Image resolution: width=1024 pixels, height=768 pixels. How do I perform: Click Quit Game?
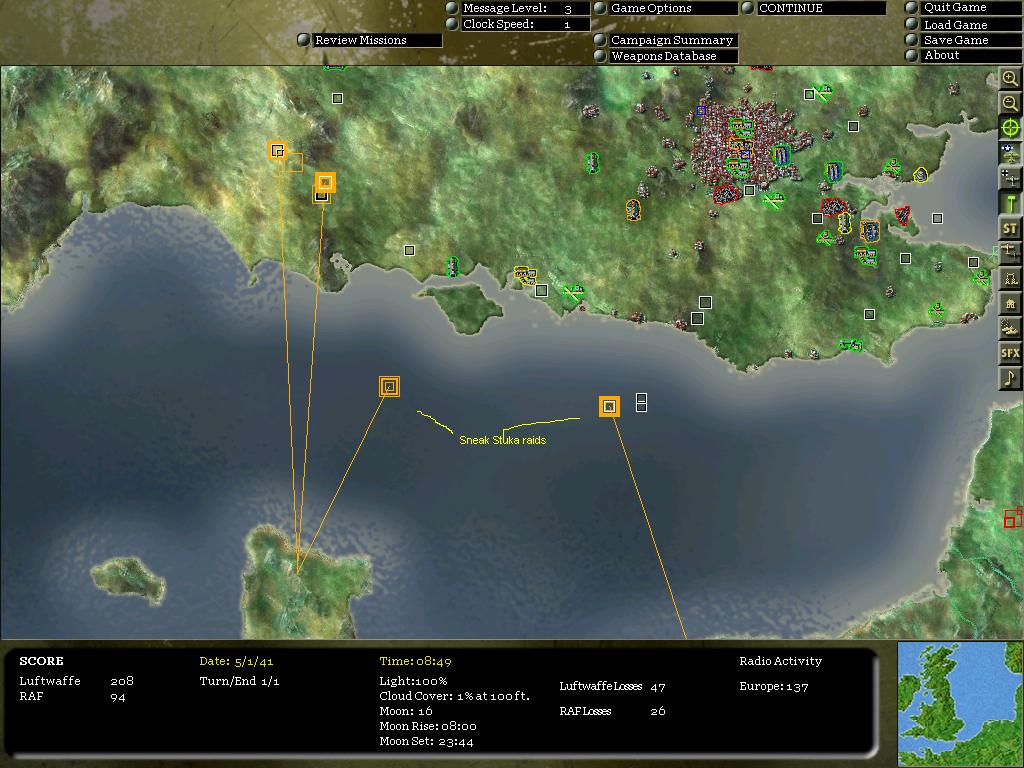972,8
